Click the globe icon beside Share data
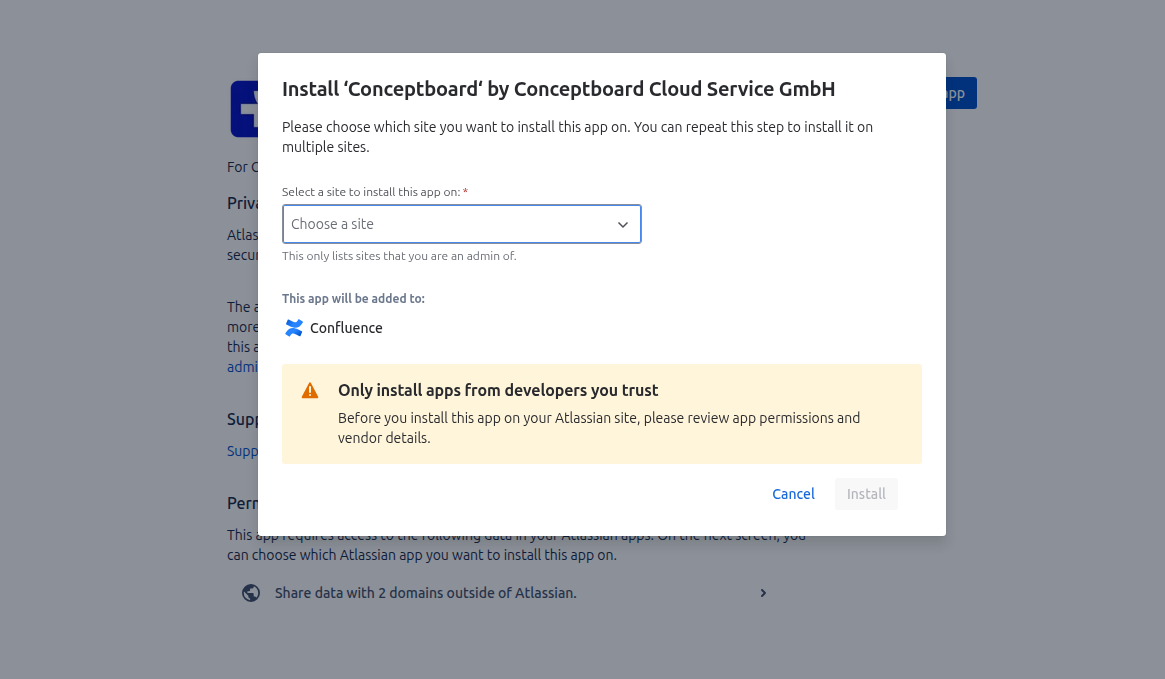This screenshot has height=679, width=1165. 251,593
